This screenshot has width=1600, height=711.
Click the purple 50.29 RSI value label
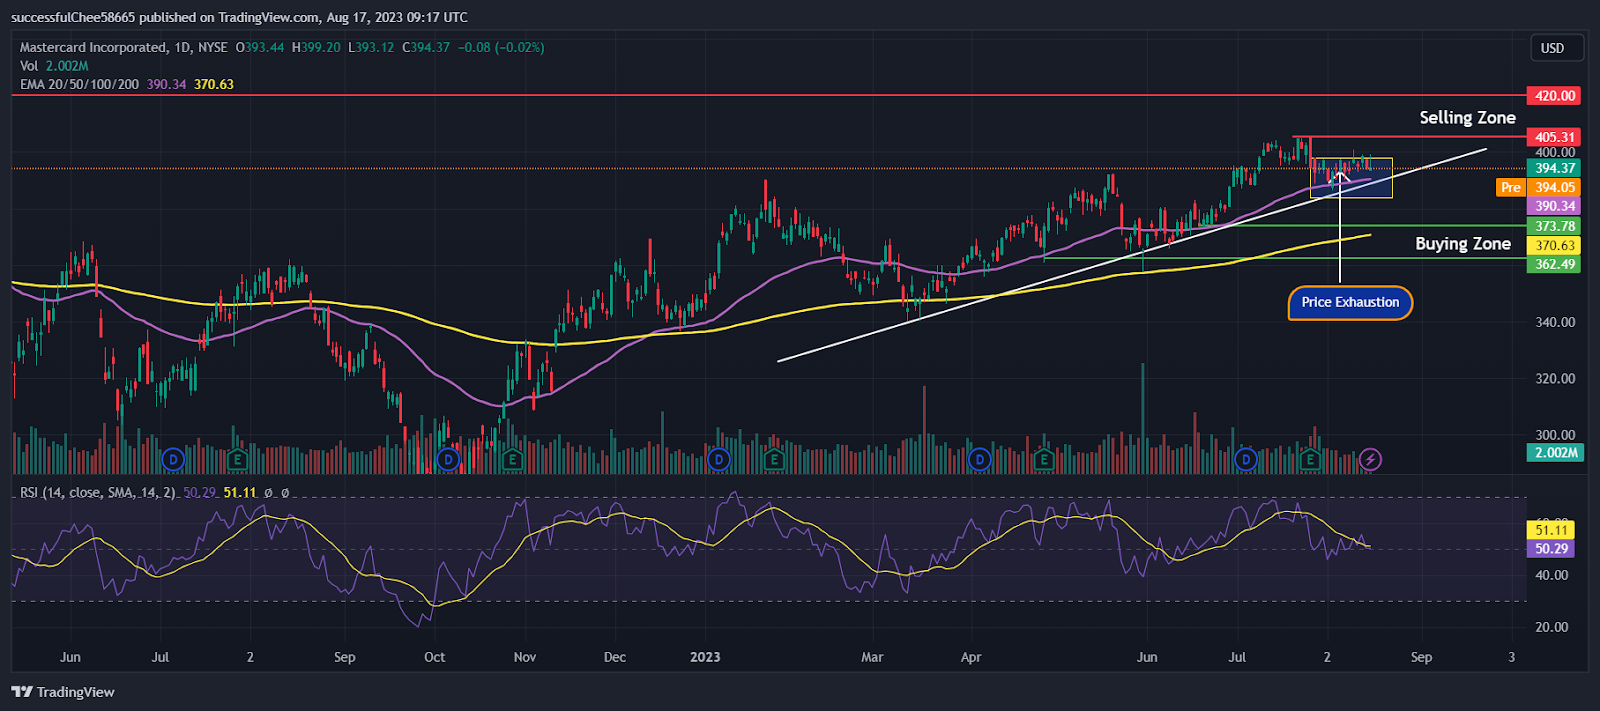(1551, 549)
